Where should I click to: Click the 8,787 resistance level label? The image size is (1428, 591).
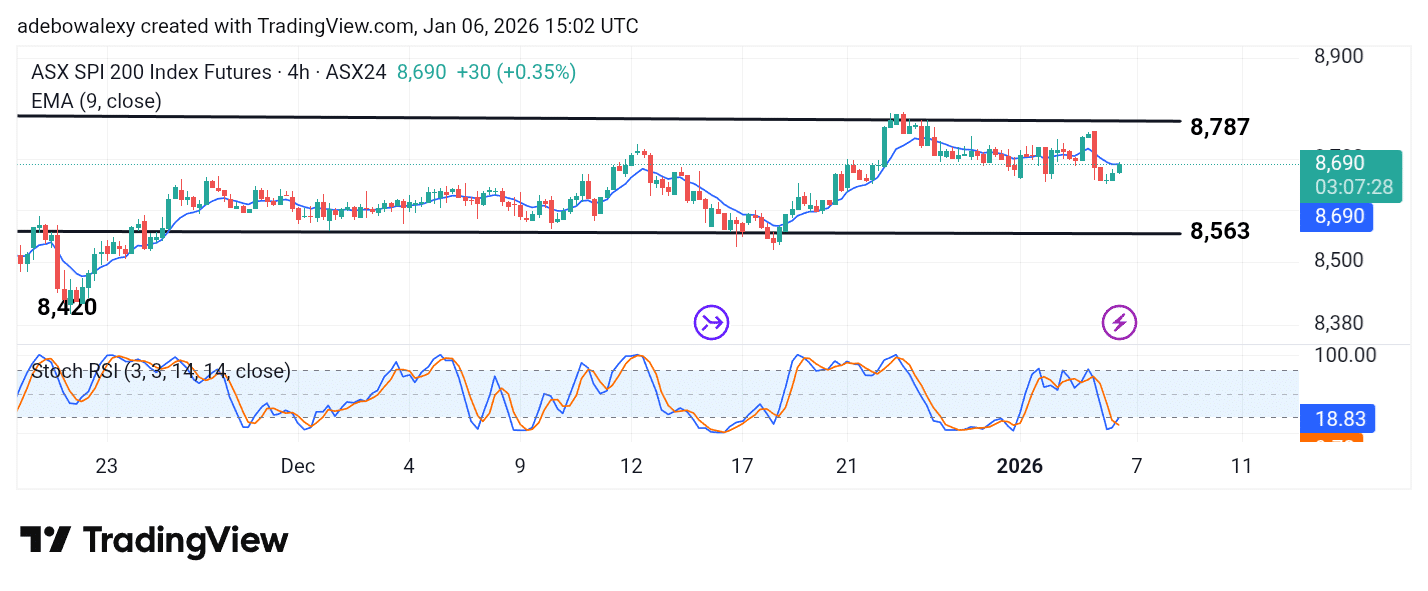coord(1218,128)
